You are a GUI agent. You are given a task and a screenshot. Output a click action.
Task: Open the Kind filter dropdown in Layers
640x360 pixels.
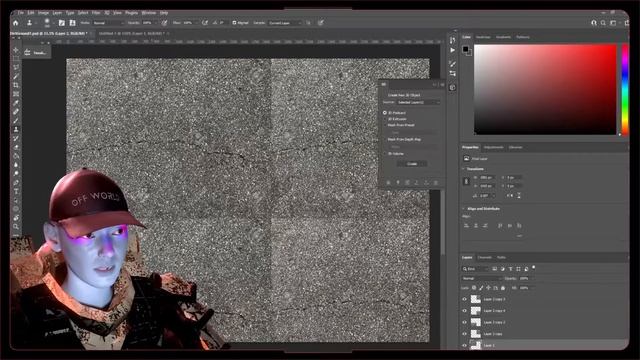pos(476,269)
